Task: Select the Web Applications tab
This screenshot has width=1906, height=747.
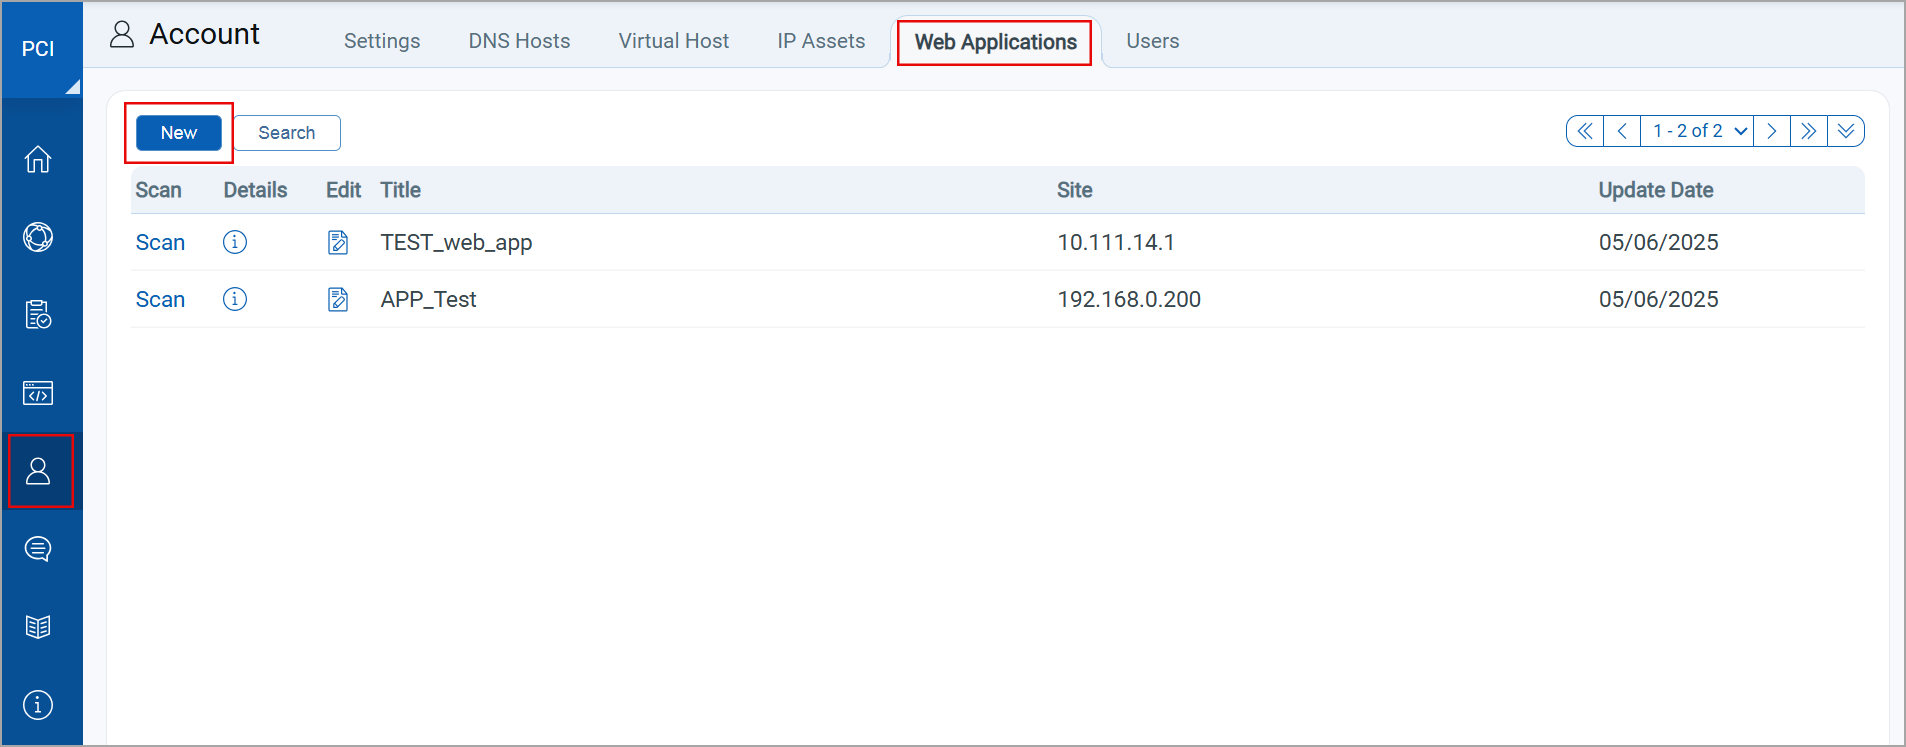Action: [x=996, y=42]
